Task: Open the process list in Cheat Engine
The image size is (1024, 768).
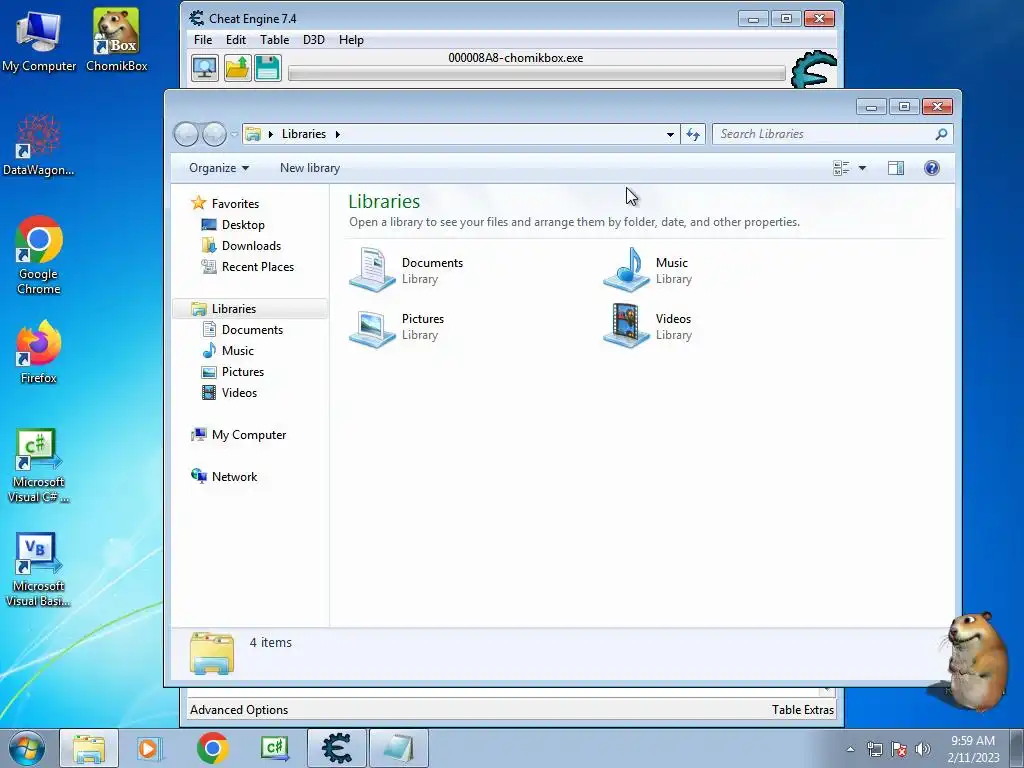Action: click(x=204, y=68)
